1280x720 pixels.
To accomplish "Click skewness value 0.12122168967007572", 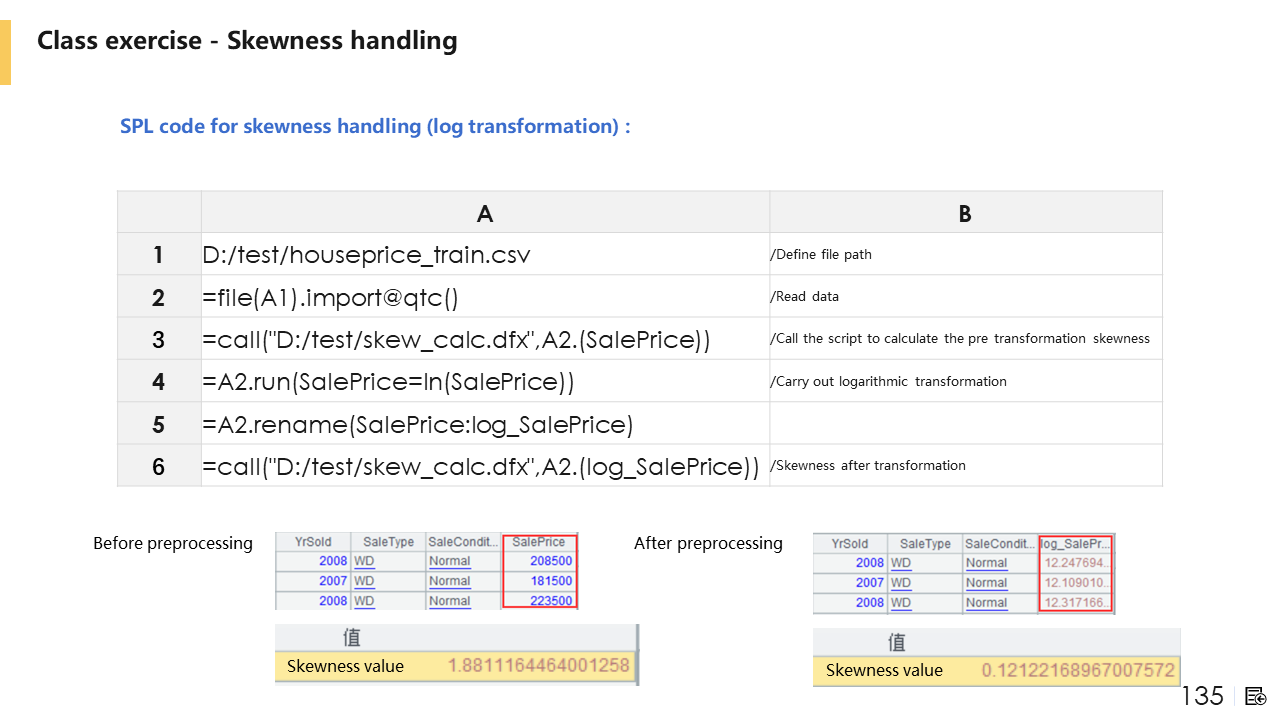I will pos(1078,670).
